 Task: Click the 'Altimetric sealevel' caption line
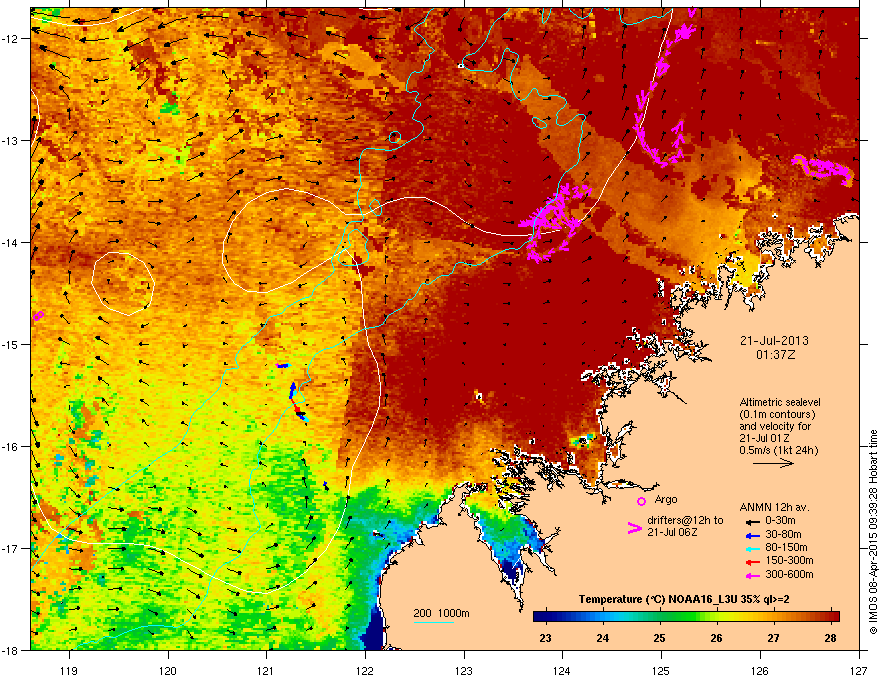pyautogui.click(x=780, y=403)
